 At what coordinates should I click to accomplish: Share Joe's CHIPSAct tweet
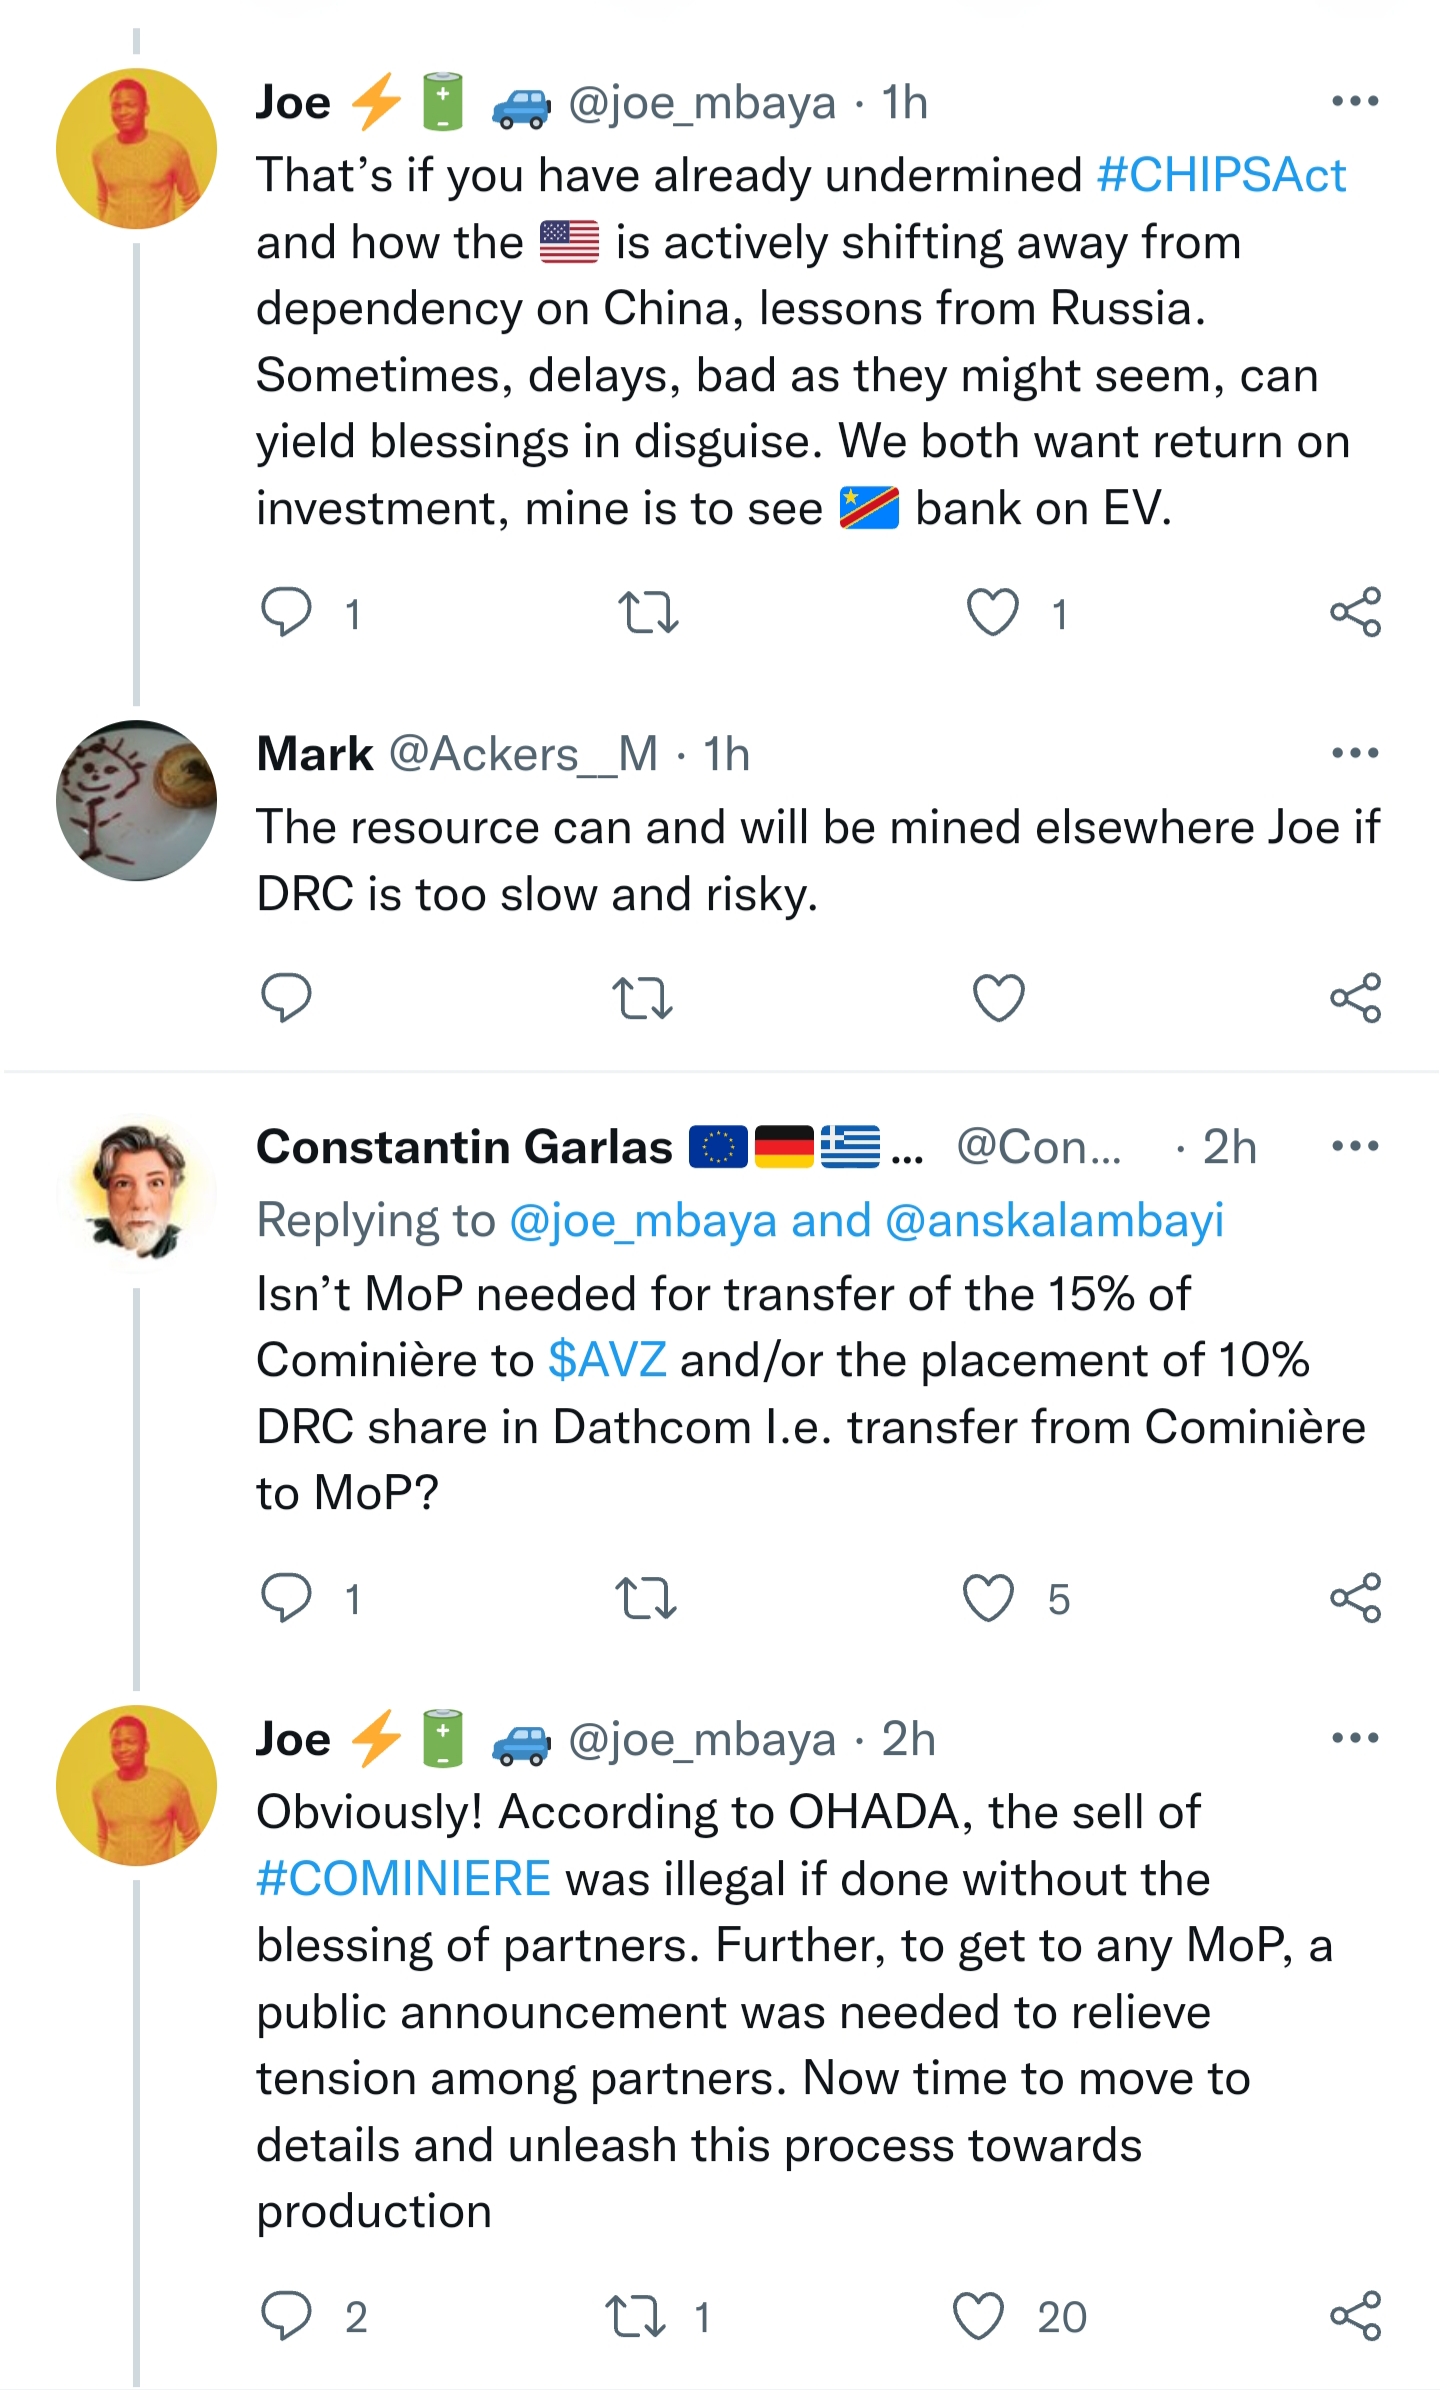coord(1355,612)
